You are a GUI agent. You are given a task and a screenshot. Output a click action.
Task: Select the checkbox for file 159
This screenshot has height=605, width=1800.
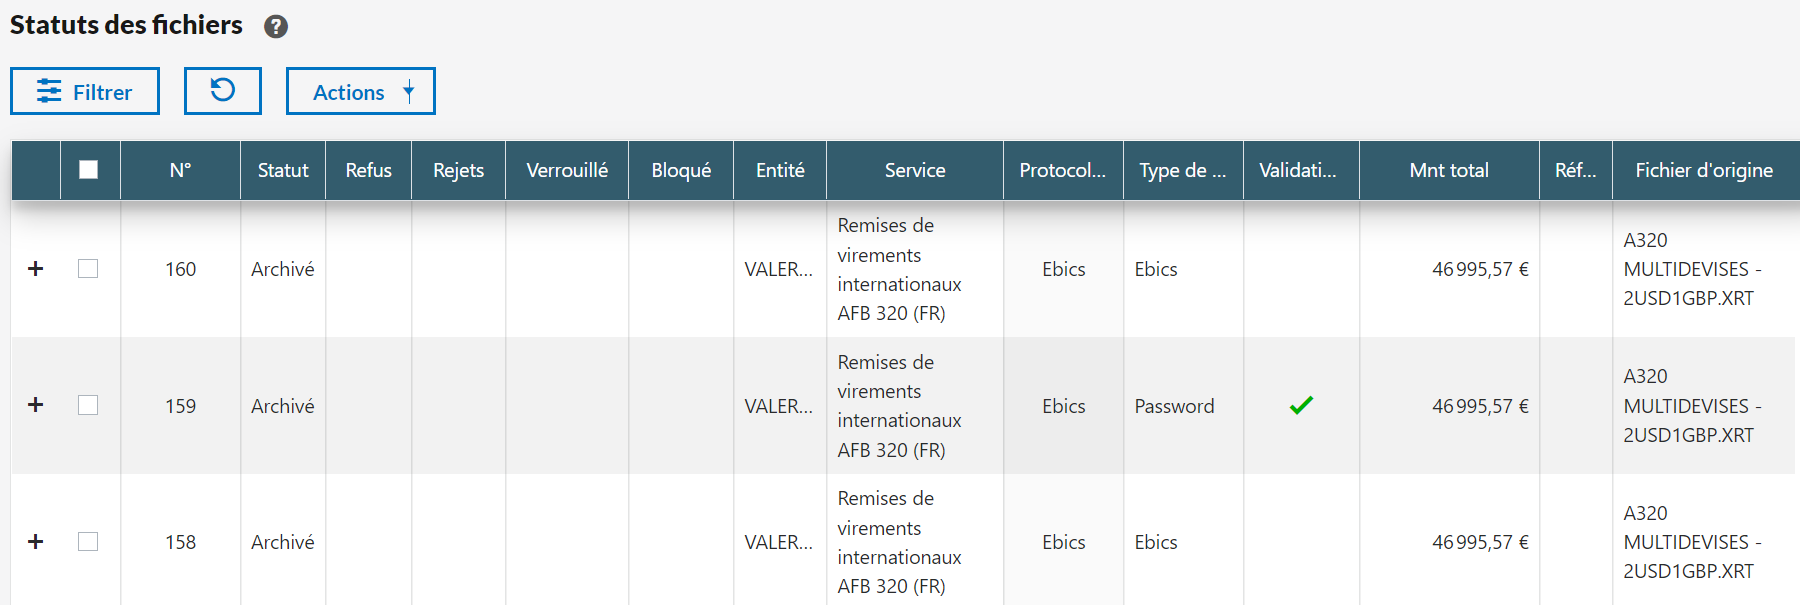point(88,405)
